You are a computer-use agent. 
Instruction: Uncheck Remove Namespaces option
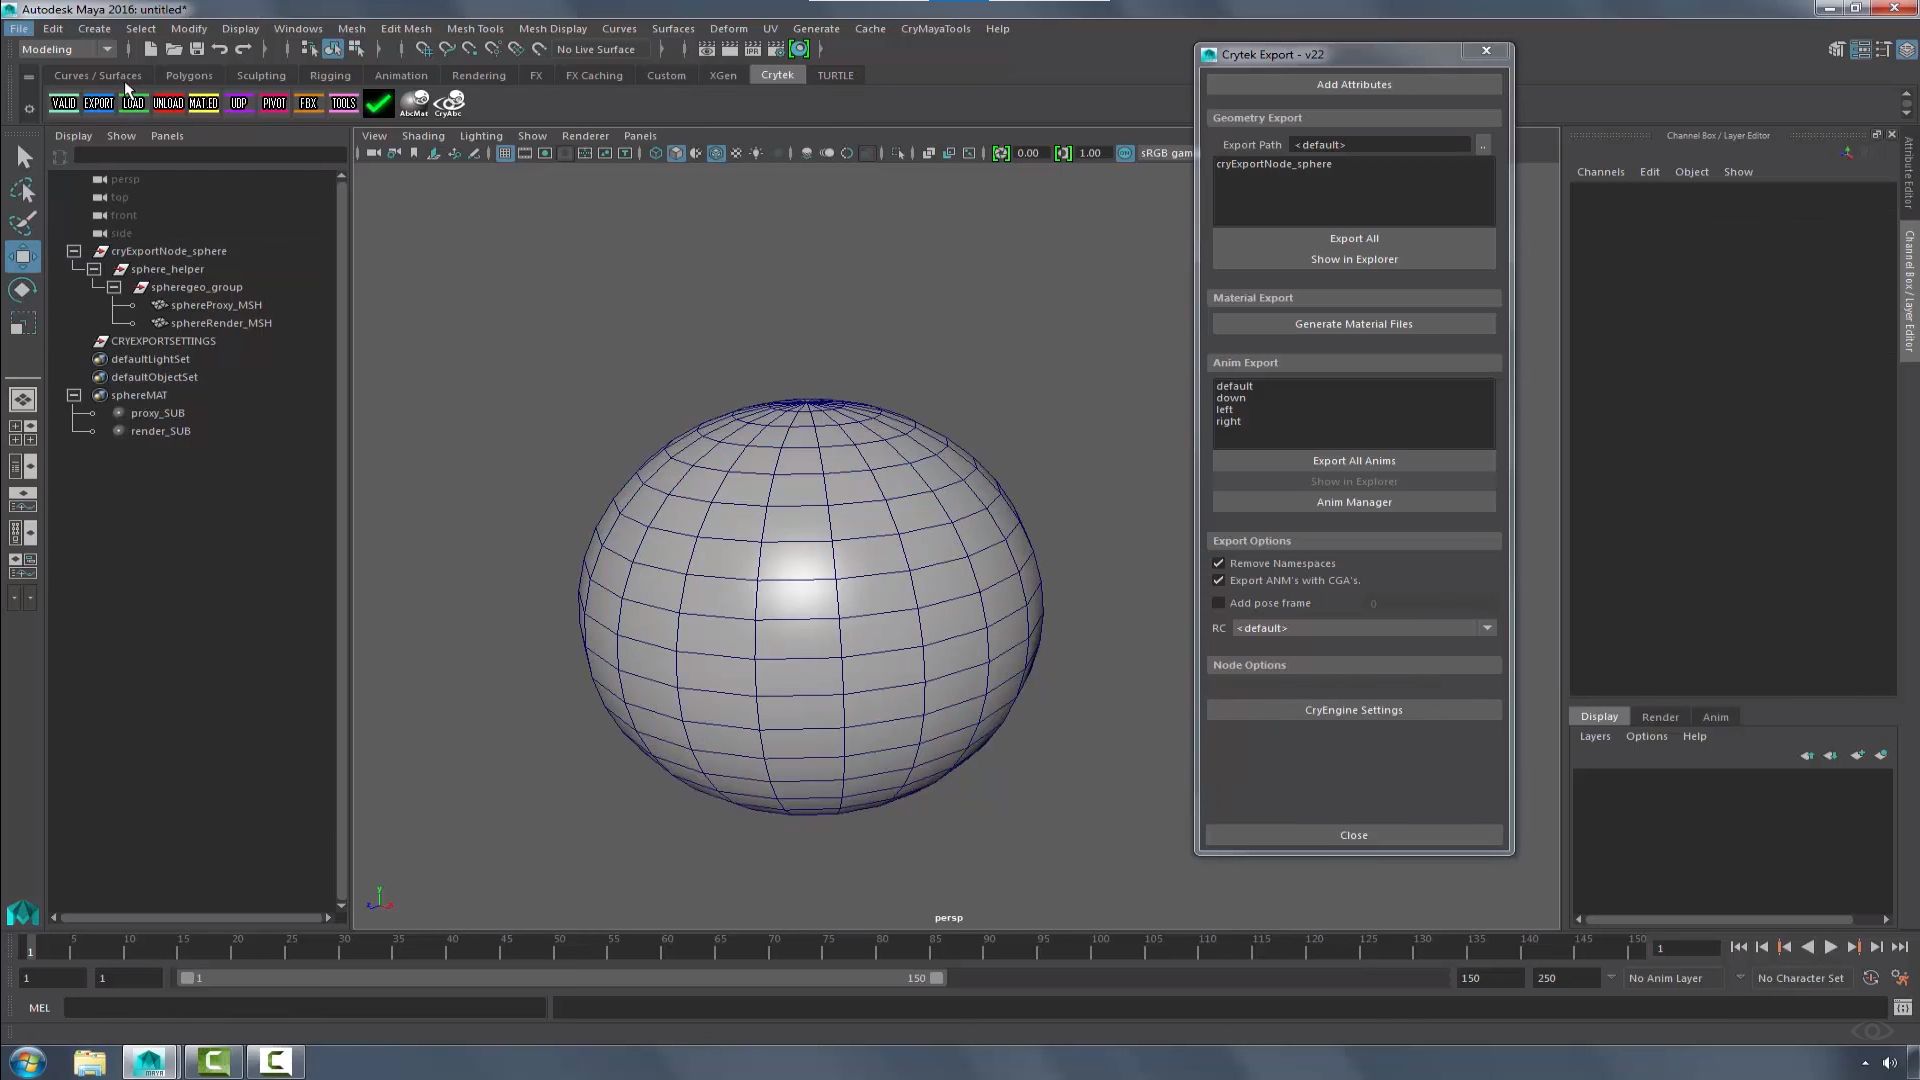[x=1218, y=563]
